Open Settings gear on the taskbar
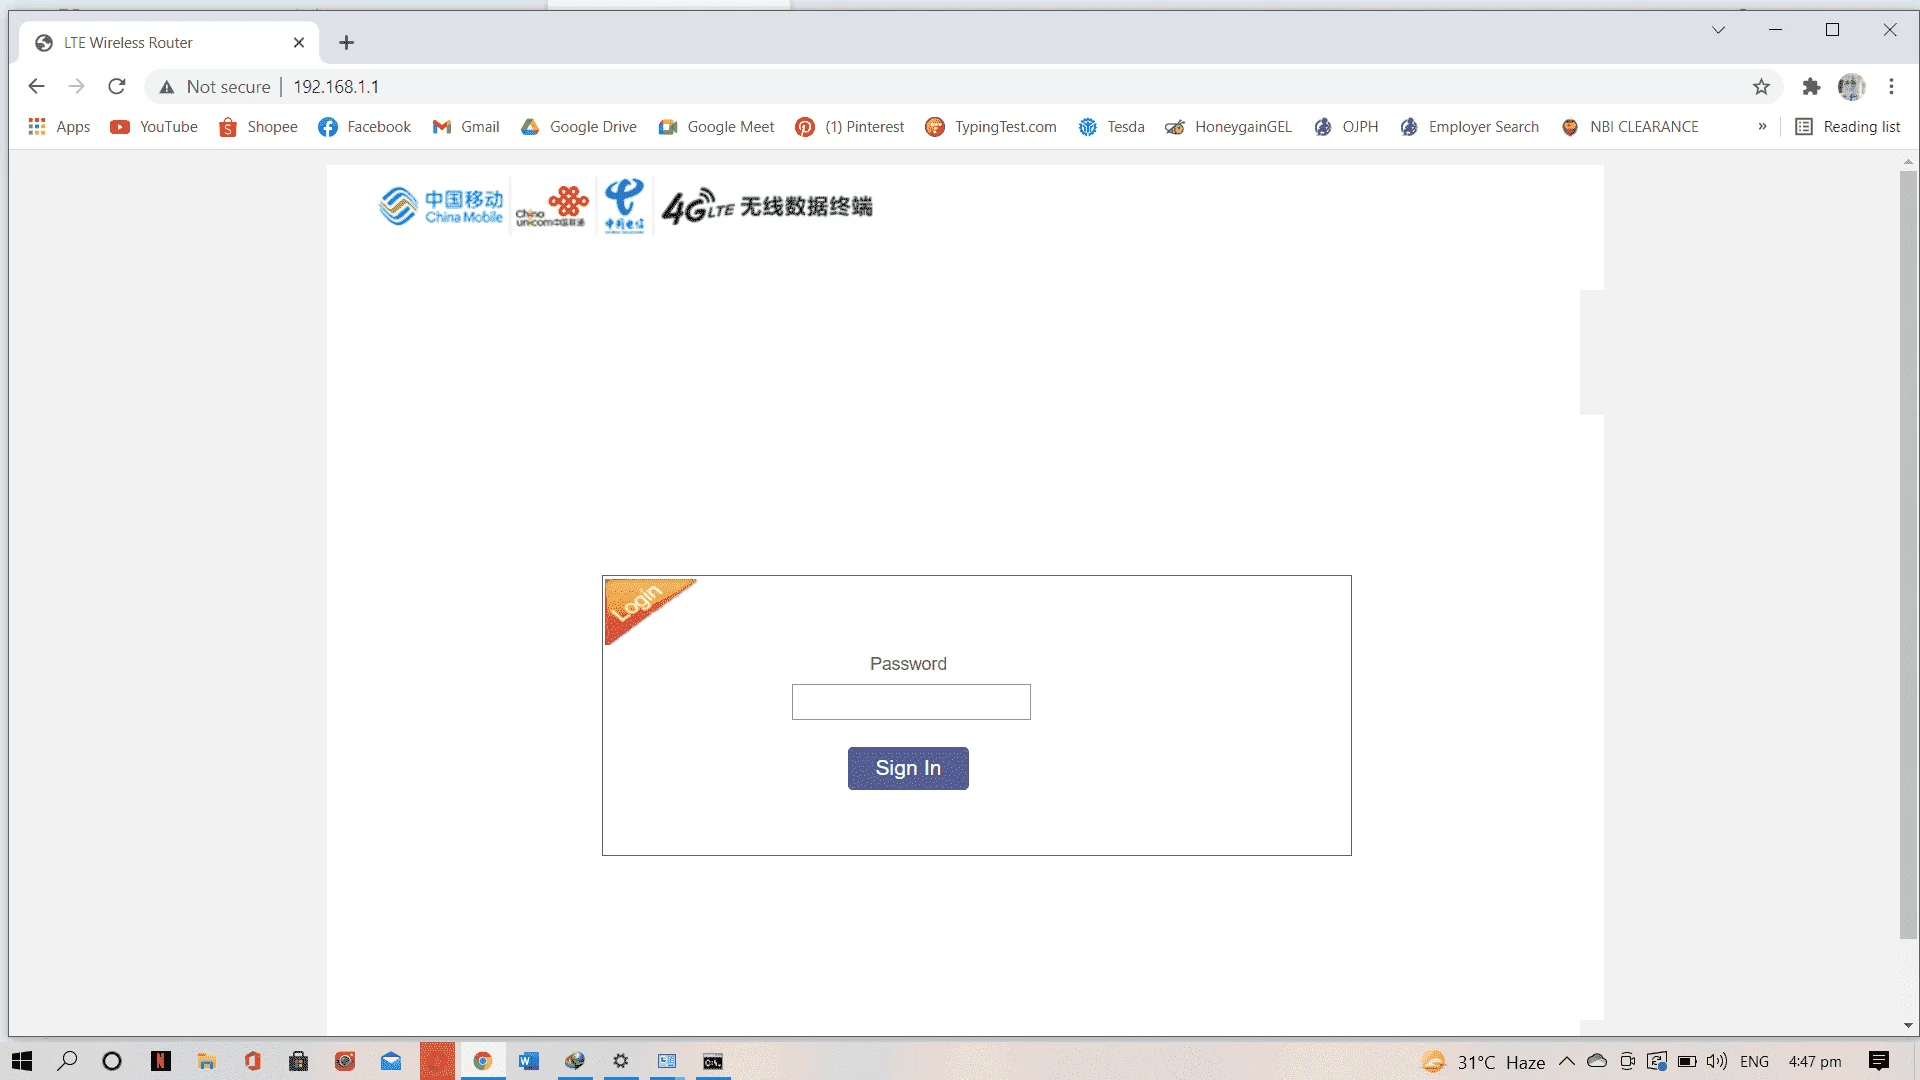Viewport: 1920px width, 1080px height. pyautogui.click(x=621, y=1061)
